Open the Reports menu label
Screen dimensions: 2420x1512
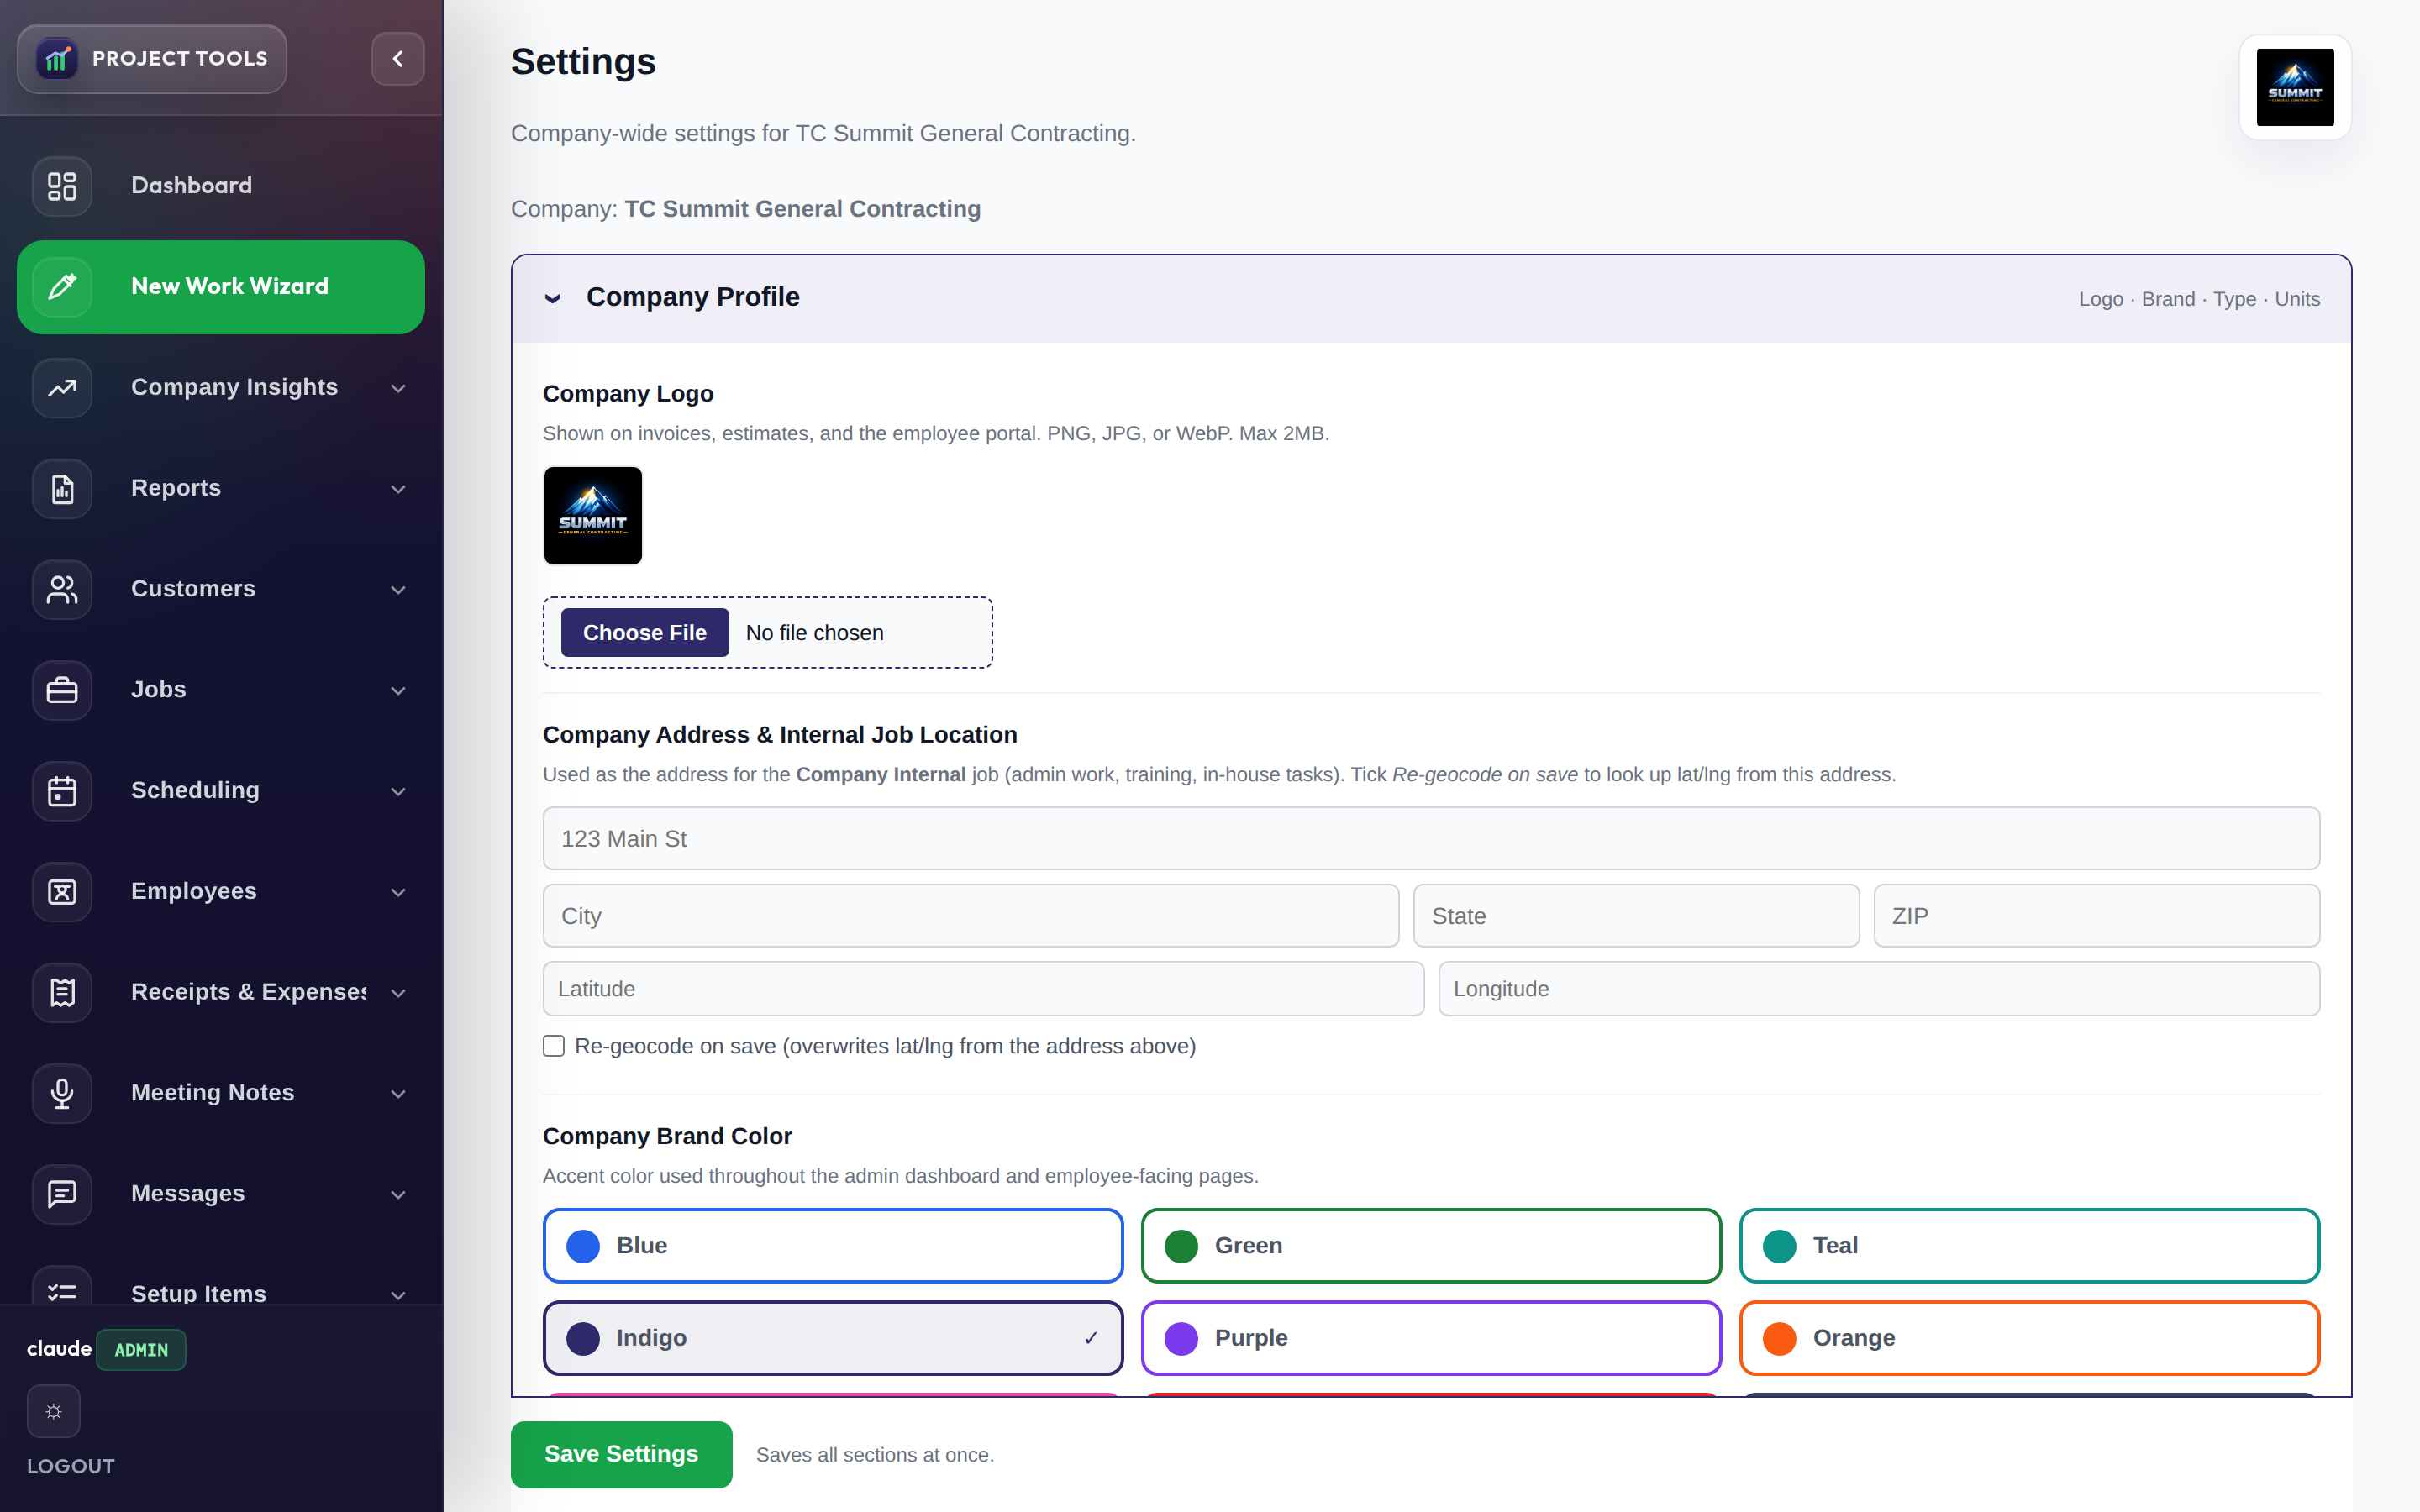[x=176, y=488]
